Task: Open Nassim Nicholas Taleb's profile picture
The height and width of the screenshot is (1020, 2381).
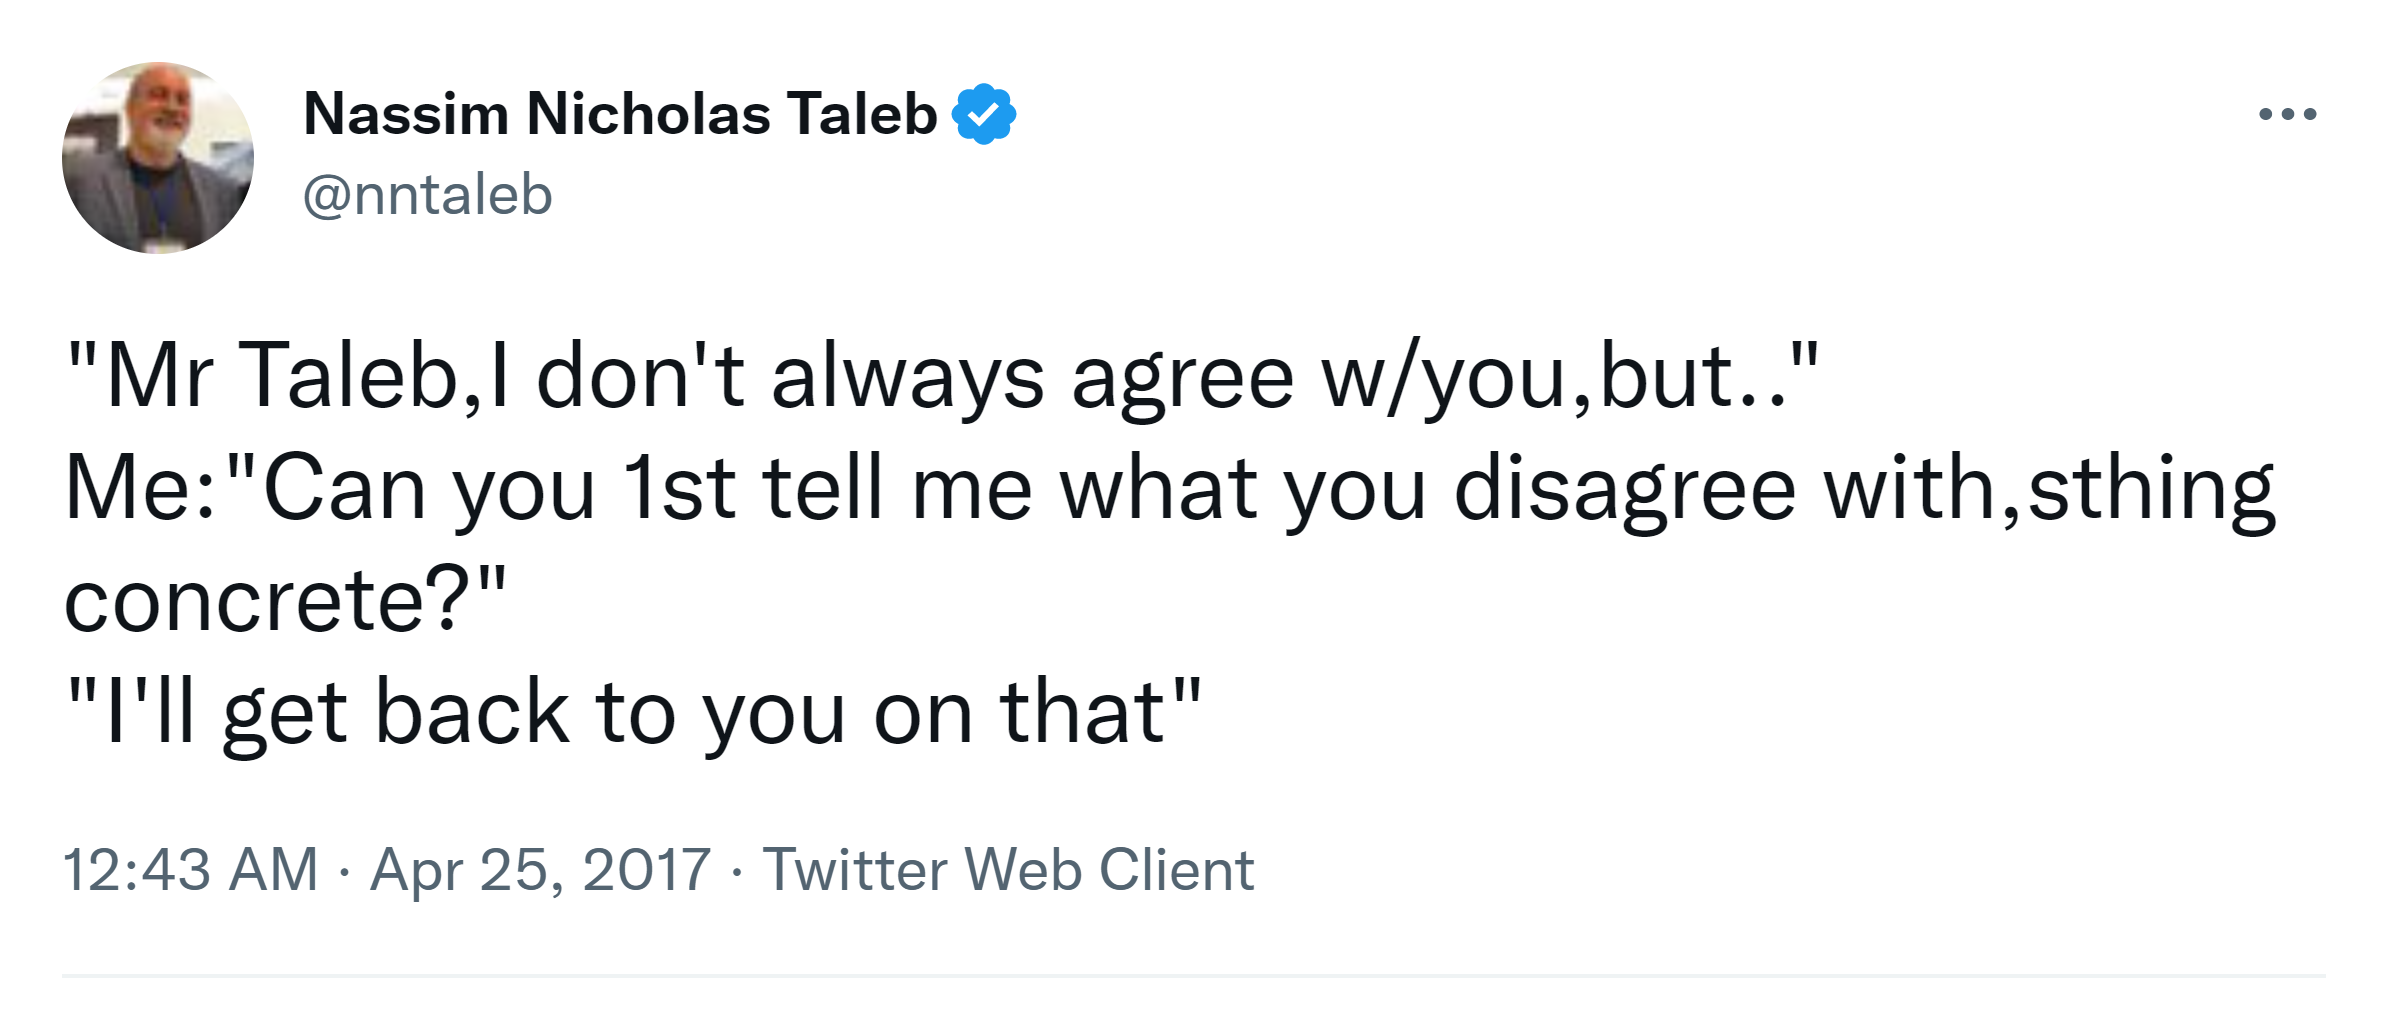Action: click(158, 158)
